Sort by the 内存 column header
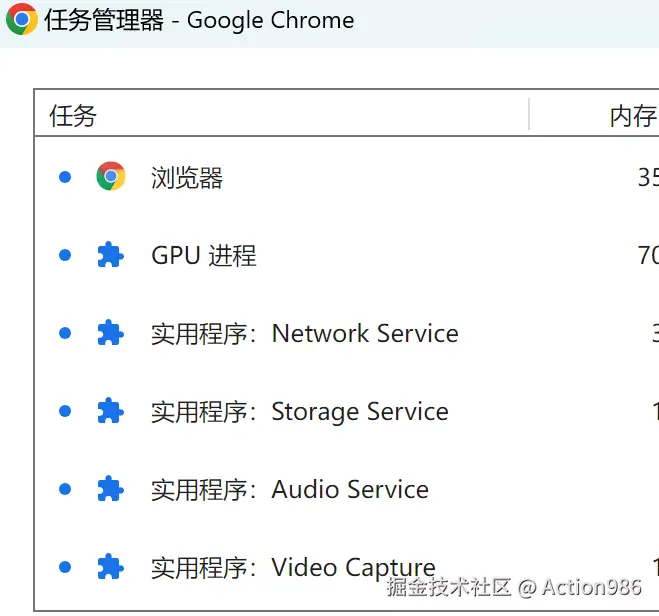 [632, 116]
